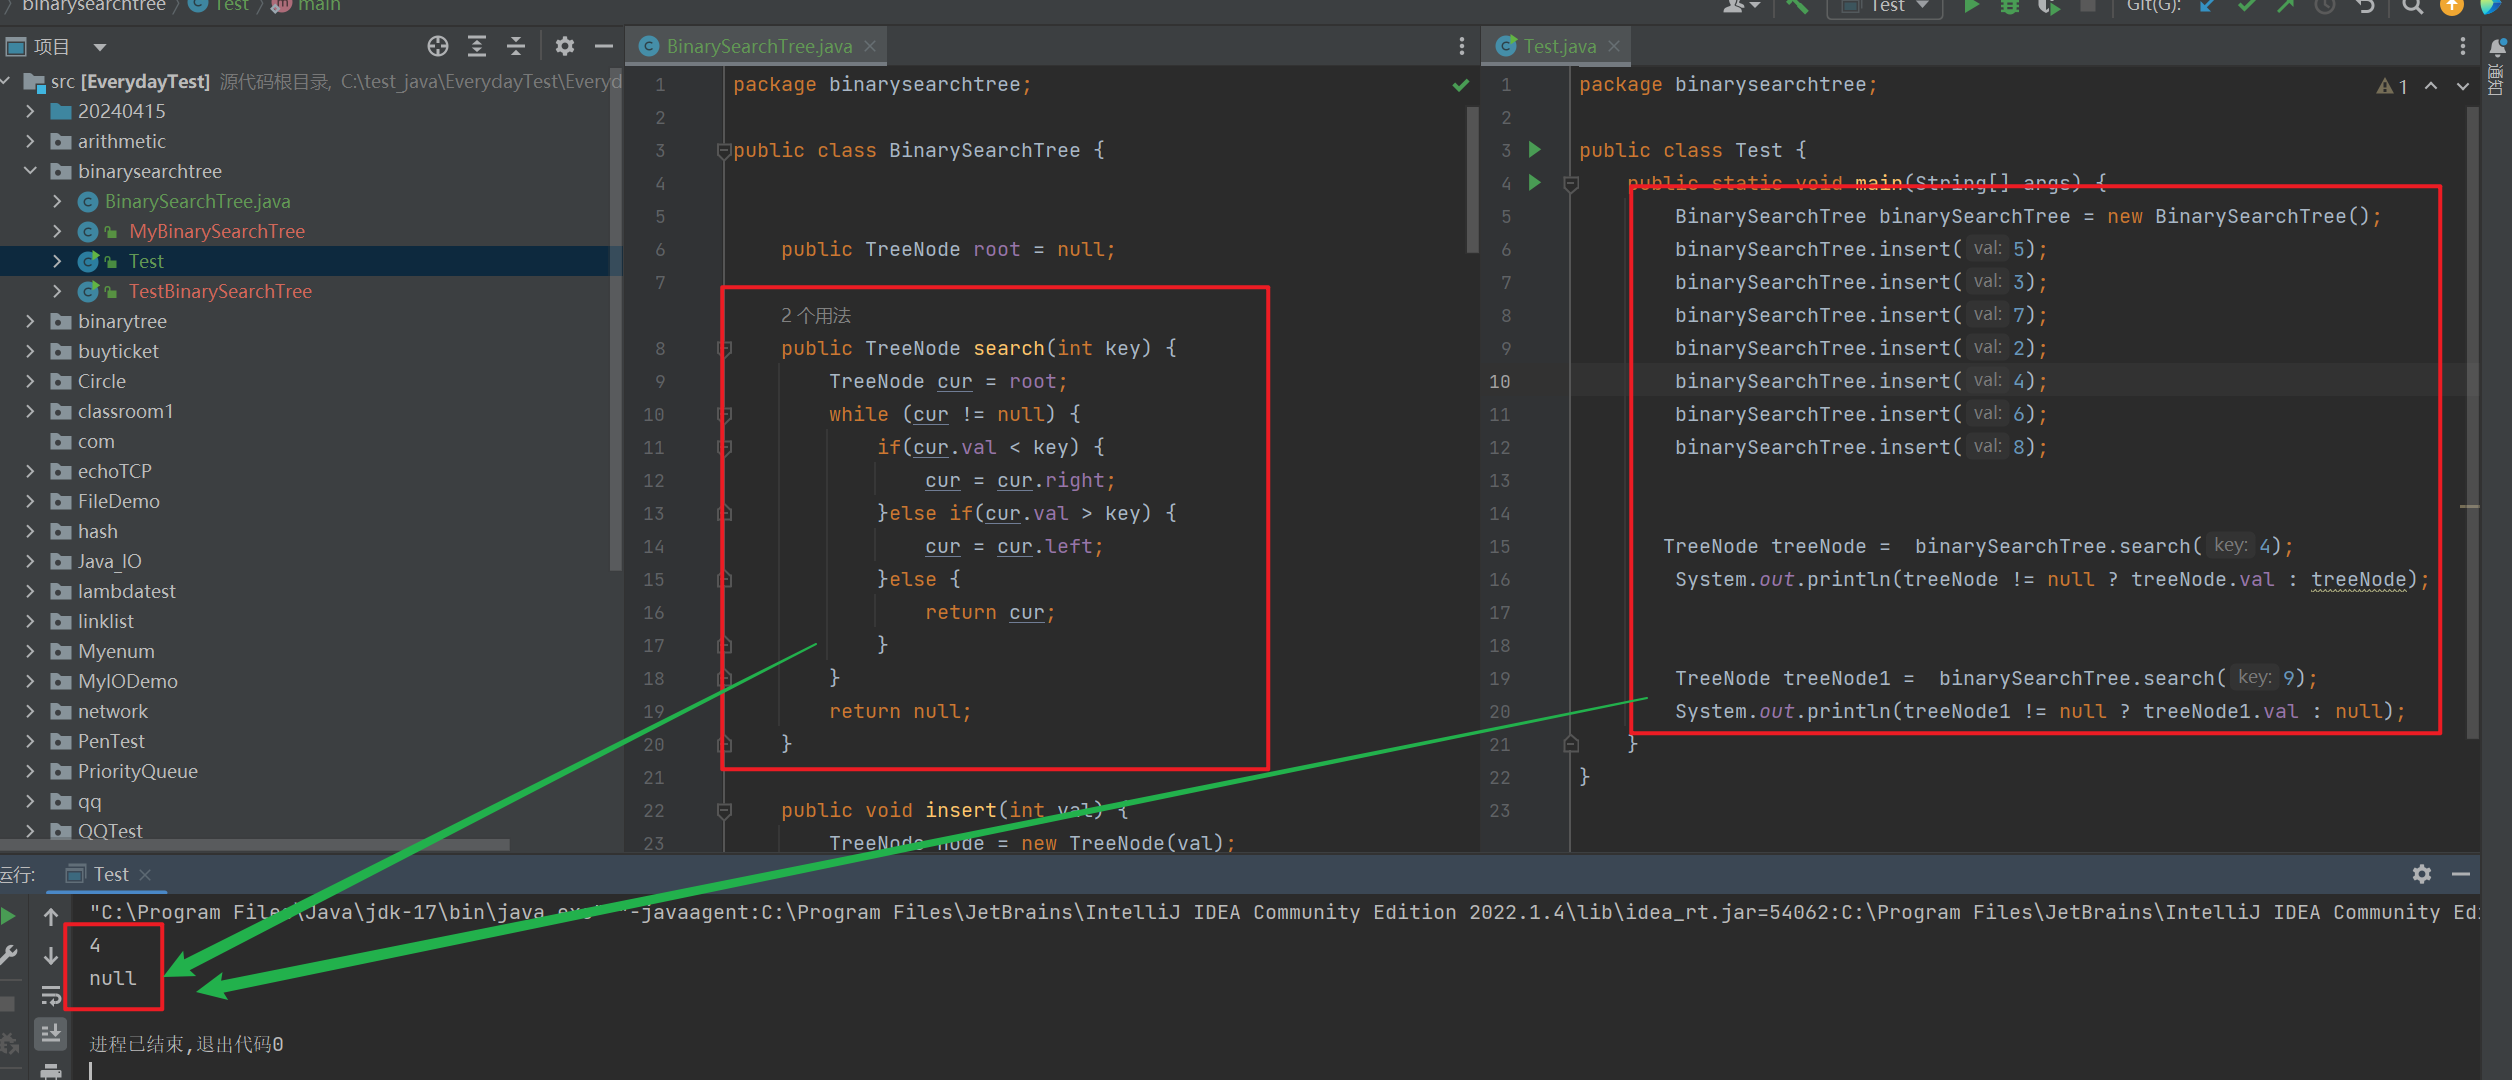This screenshot has width=2512, height=1080.
Task: Open the 项目 view selector dropdown
Action: click(99, 47)
